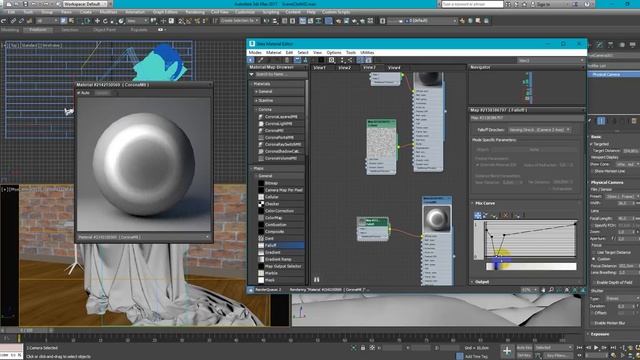Image resolution: width=640 pixels, height=360 pixels.
Task: Open the Options menu in Slate editor
Action: coord(334,53)
